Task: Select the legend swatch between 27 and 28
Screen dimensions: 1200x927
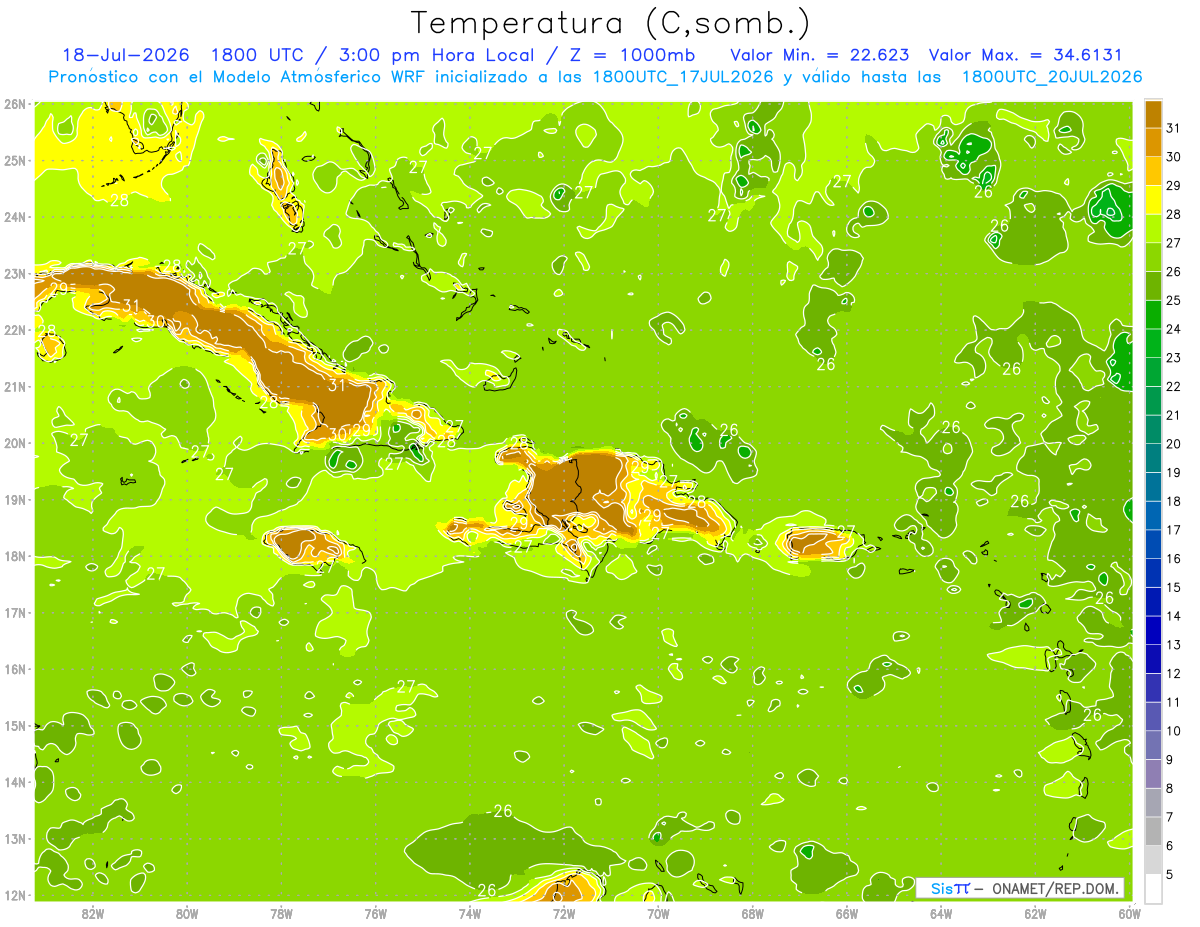Action: (1153, 229)
